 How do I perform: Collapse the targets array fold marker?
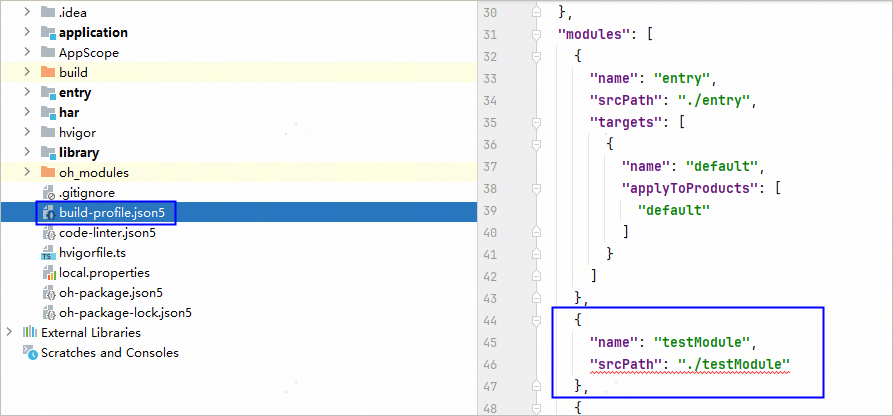537,122
